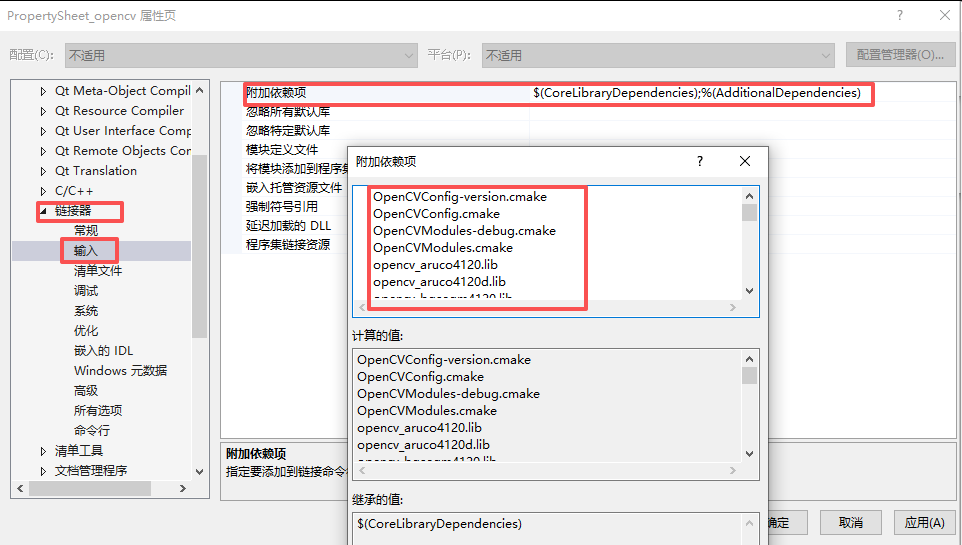Close the 附加依赖项 dialog
Screen dimensions: 962x545
745,161
